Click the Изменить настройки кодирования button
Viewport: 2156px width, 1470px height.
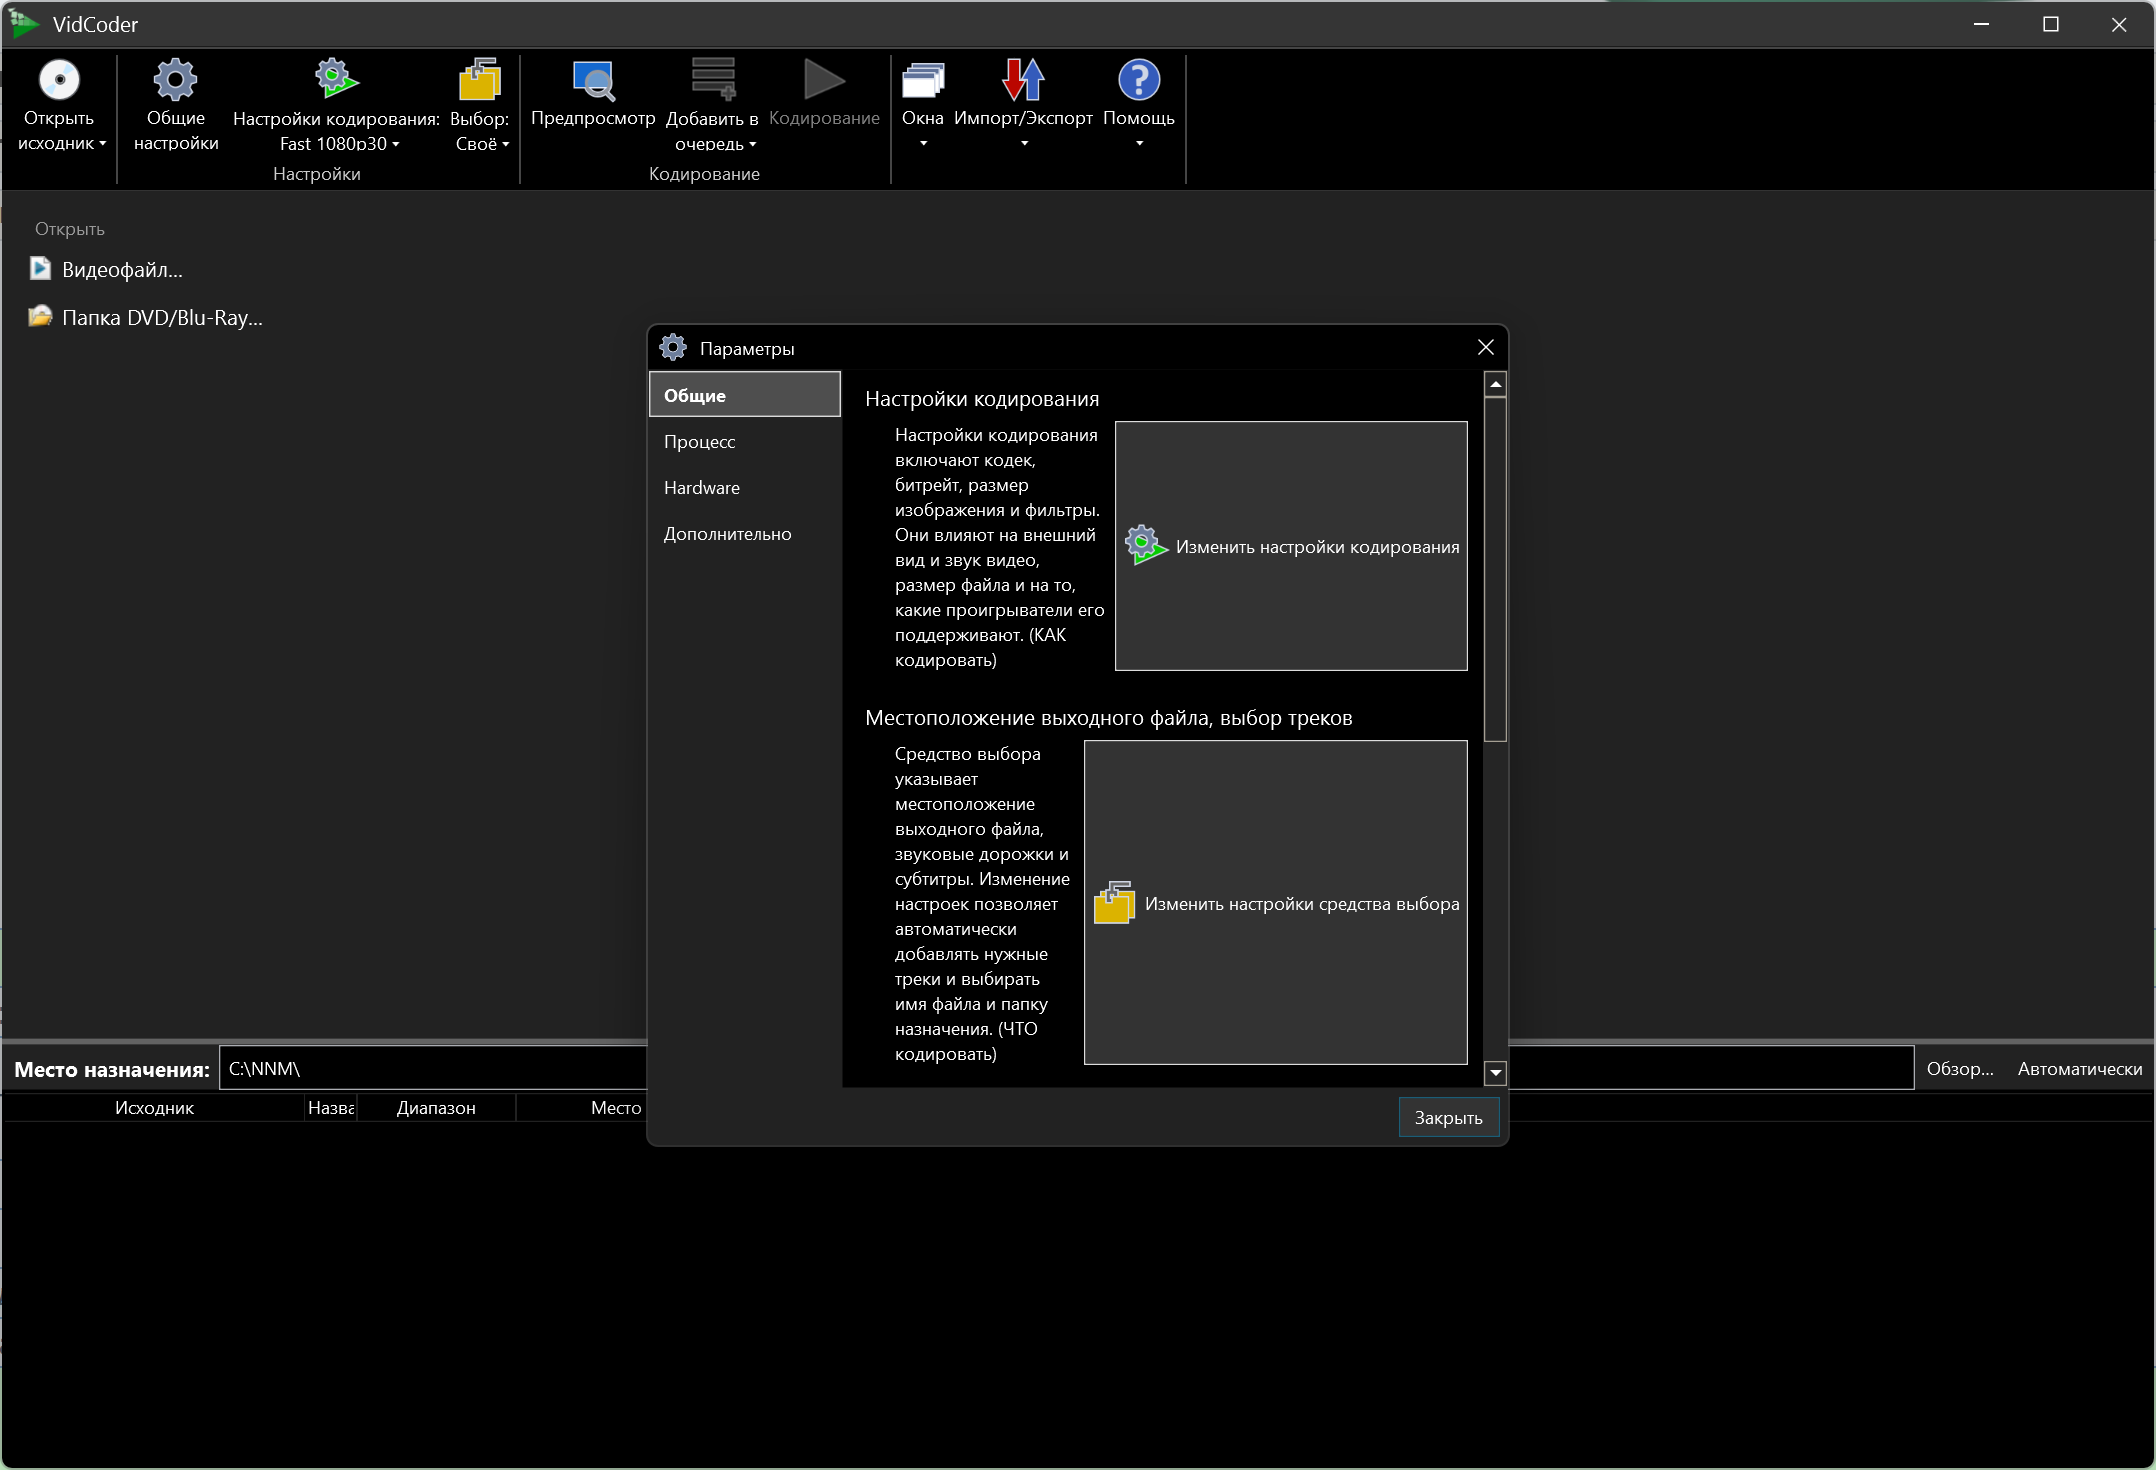coord(1290,546)
